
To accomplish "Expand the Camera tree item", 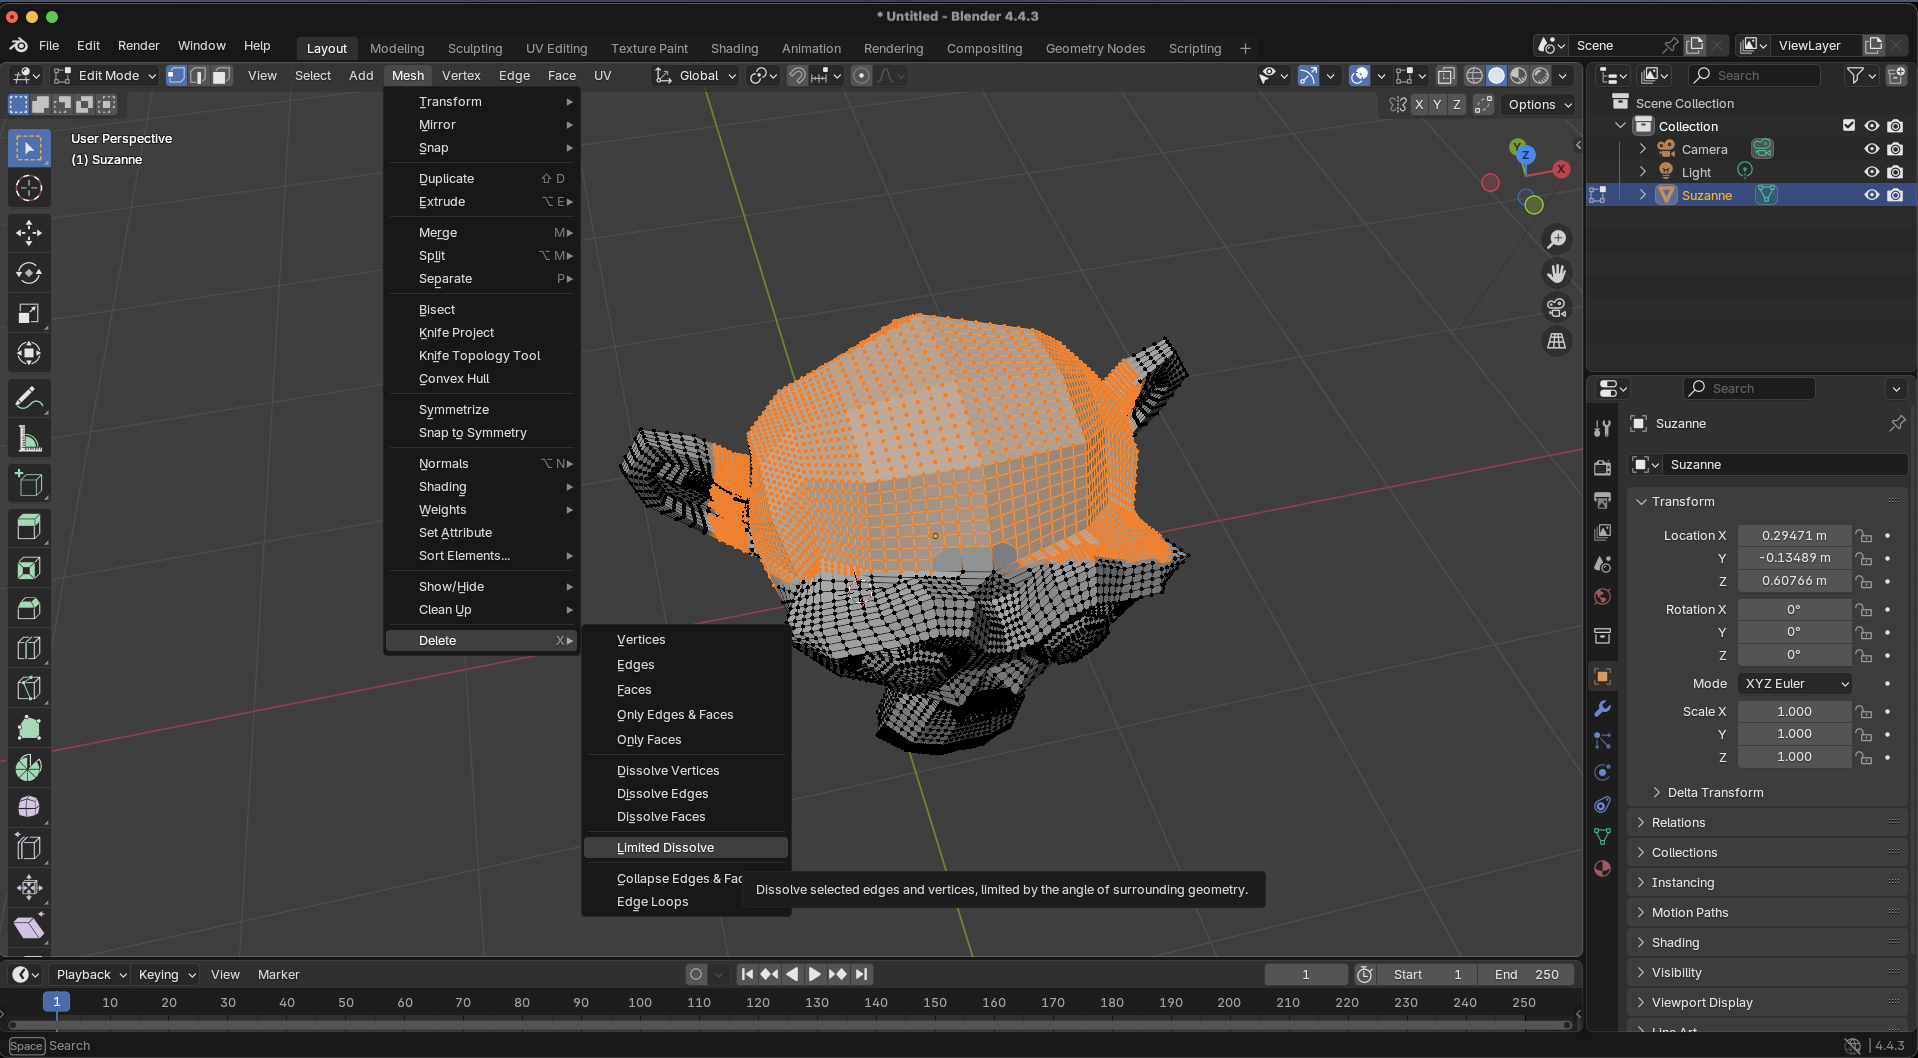I will pos(1643,149).
